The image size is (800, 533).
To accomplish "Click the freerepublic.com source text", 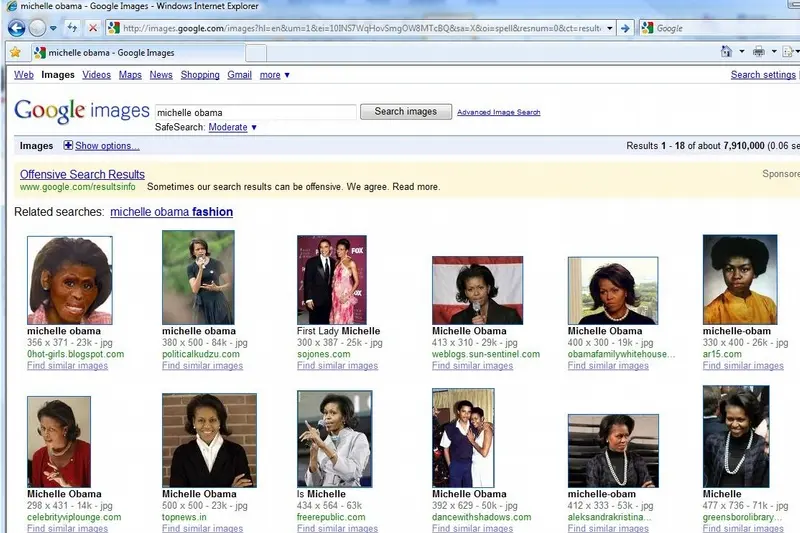I will [x=331, y=517].
